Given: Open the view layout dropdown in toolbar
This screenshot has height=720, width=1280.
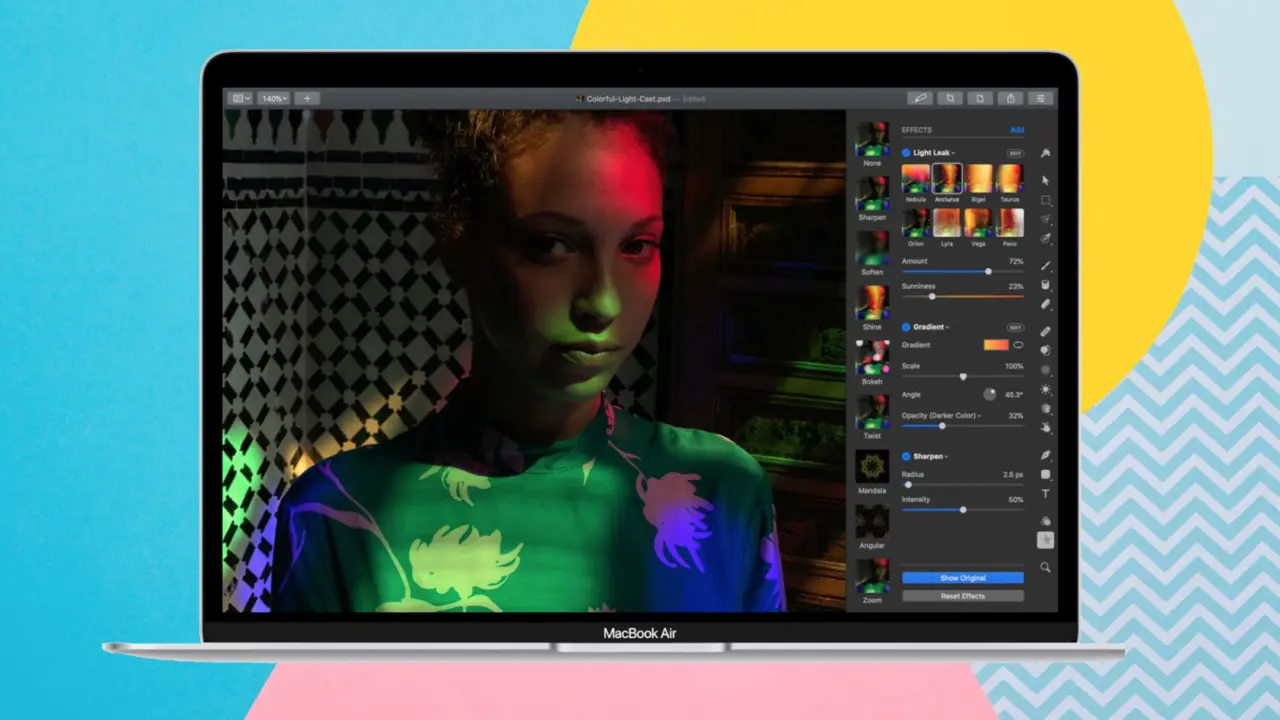Looking at the screenshot, I should pos(240,98).
